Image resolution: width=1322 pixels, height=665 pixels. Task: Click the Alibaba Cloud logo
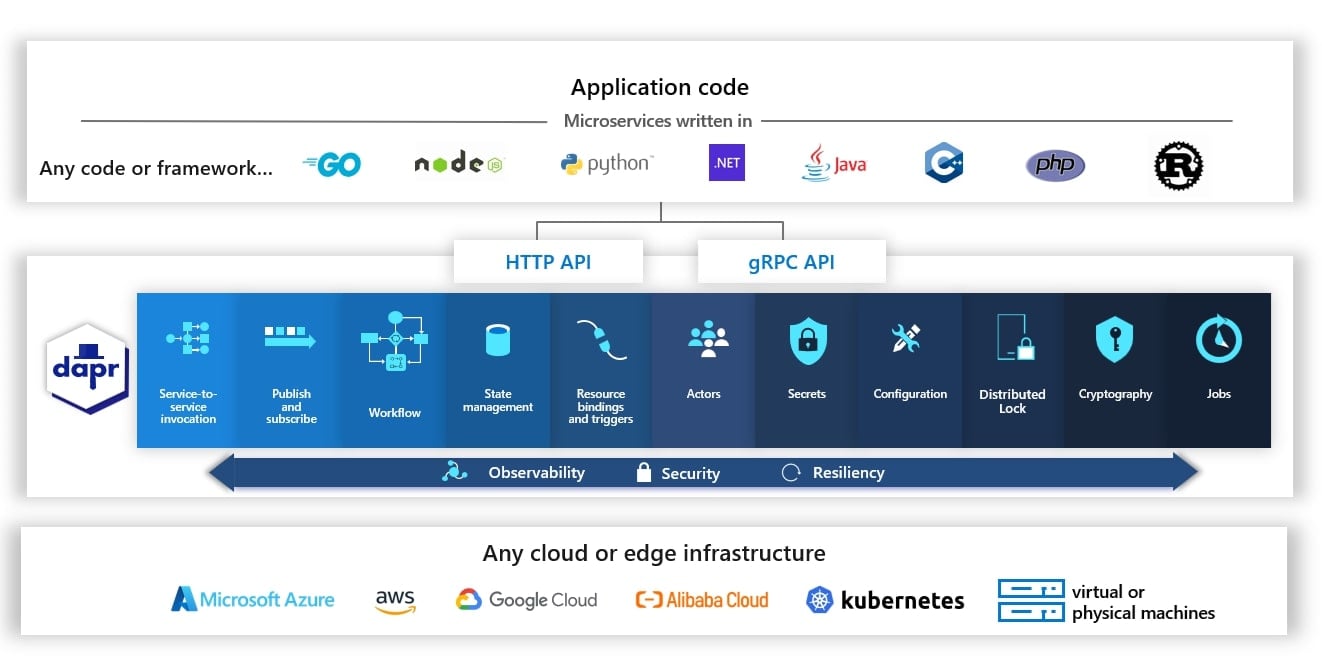[x=702, y=600]
